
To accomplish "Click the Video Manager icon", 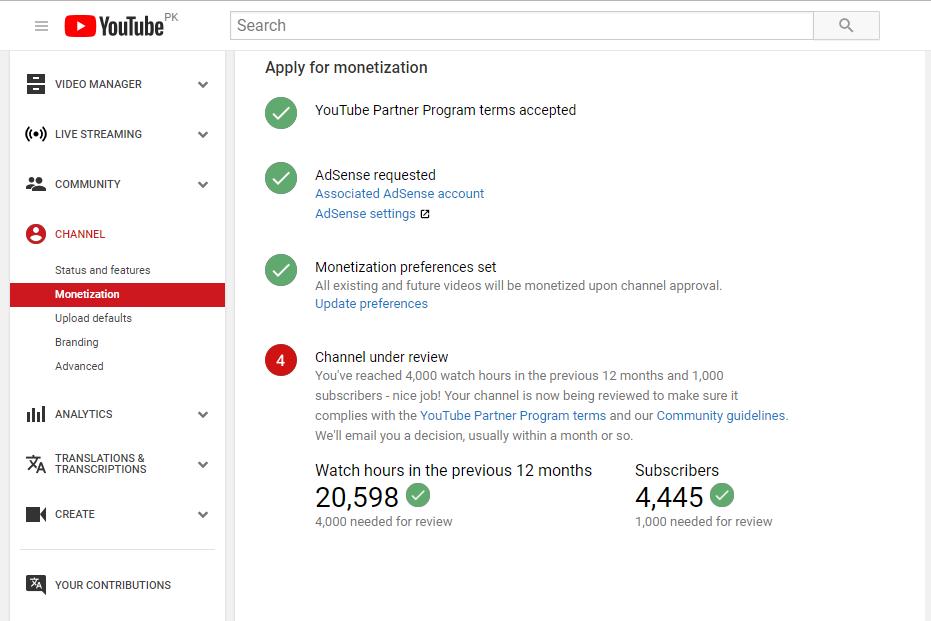I will tap(36, 84).
